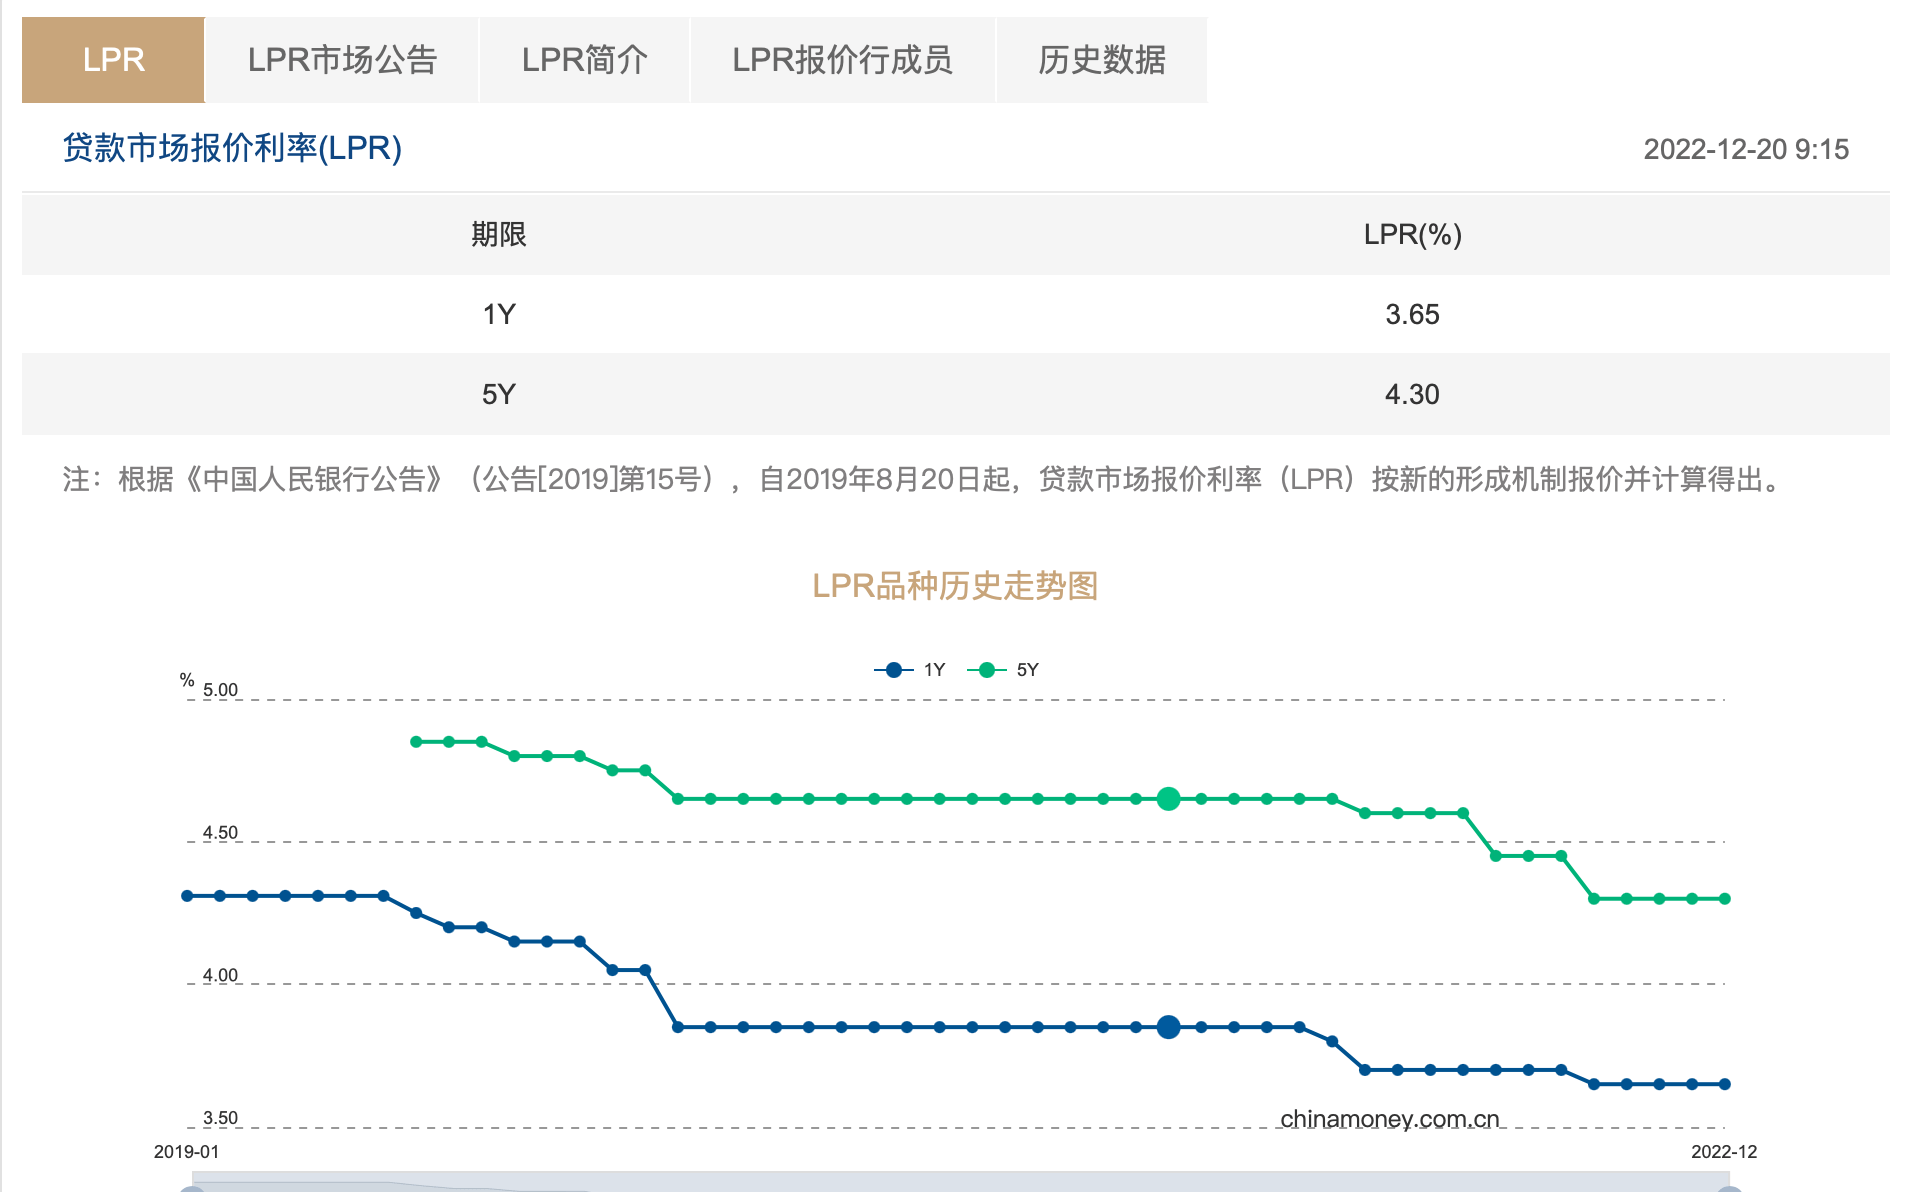Image resolution: width=1908 pixels, height=1192 pixels.
Task: Click the first data point of the 5Y line
Action: coord(416,740)
